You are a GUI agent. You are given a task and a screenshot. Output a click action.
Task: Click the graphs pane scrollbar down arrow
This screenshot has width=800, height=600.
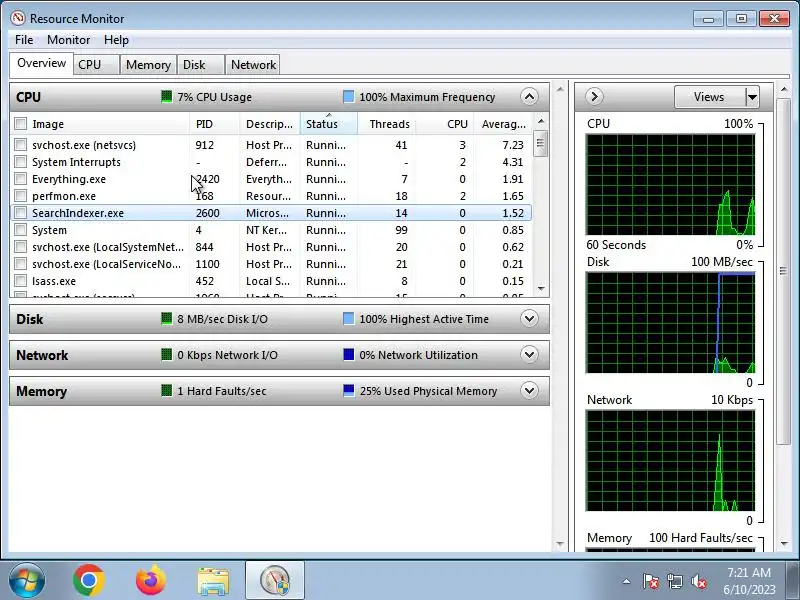coord(784,544)
